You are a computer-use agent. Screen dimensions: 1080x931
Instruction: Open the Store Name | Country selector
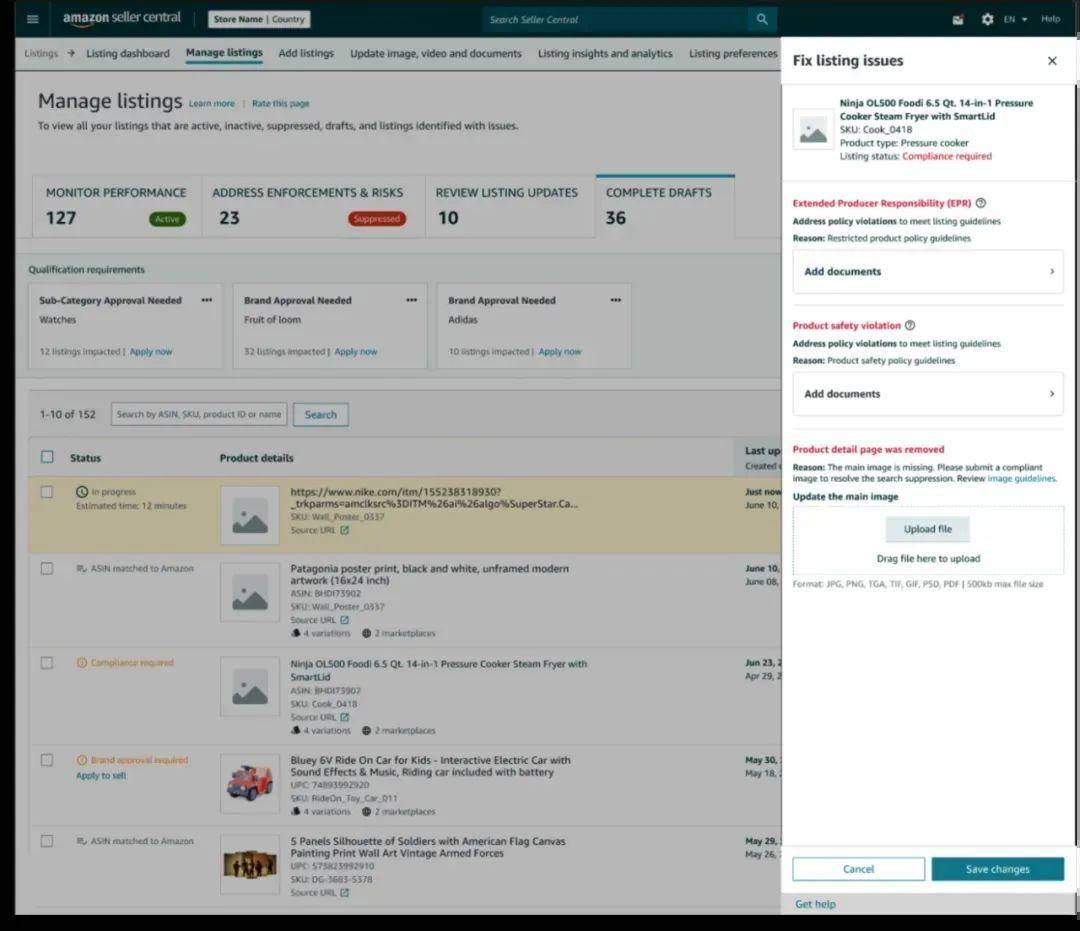[x=259, y=19]
